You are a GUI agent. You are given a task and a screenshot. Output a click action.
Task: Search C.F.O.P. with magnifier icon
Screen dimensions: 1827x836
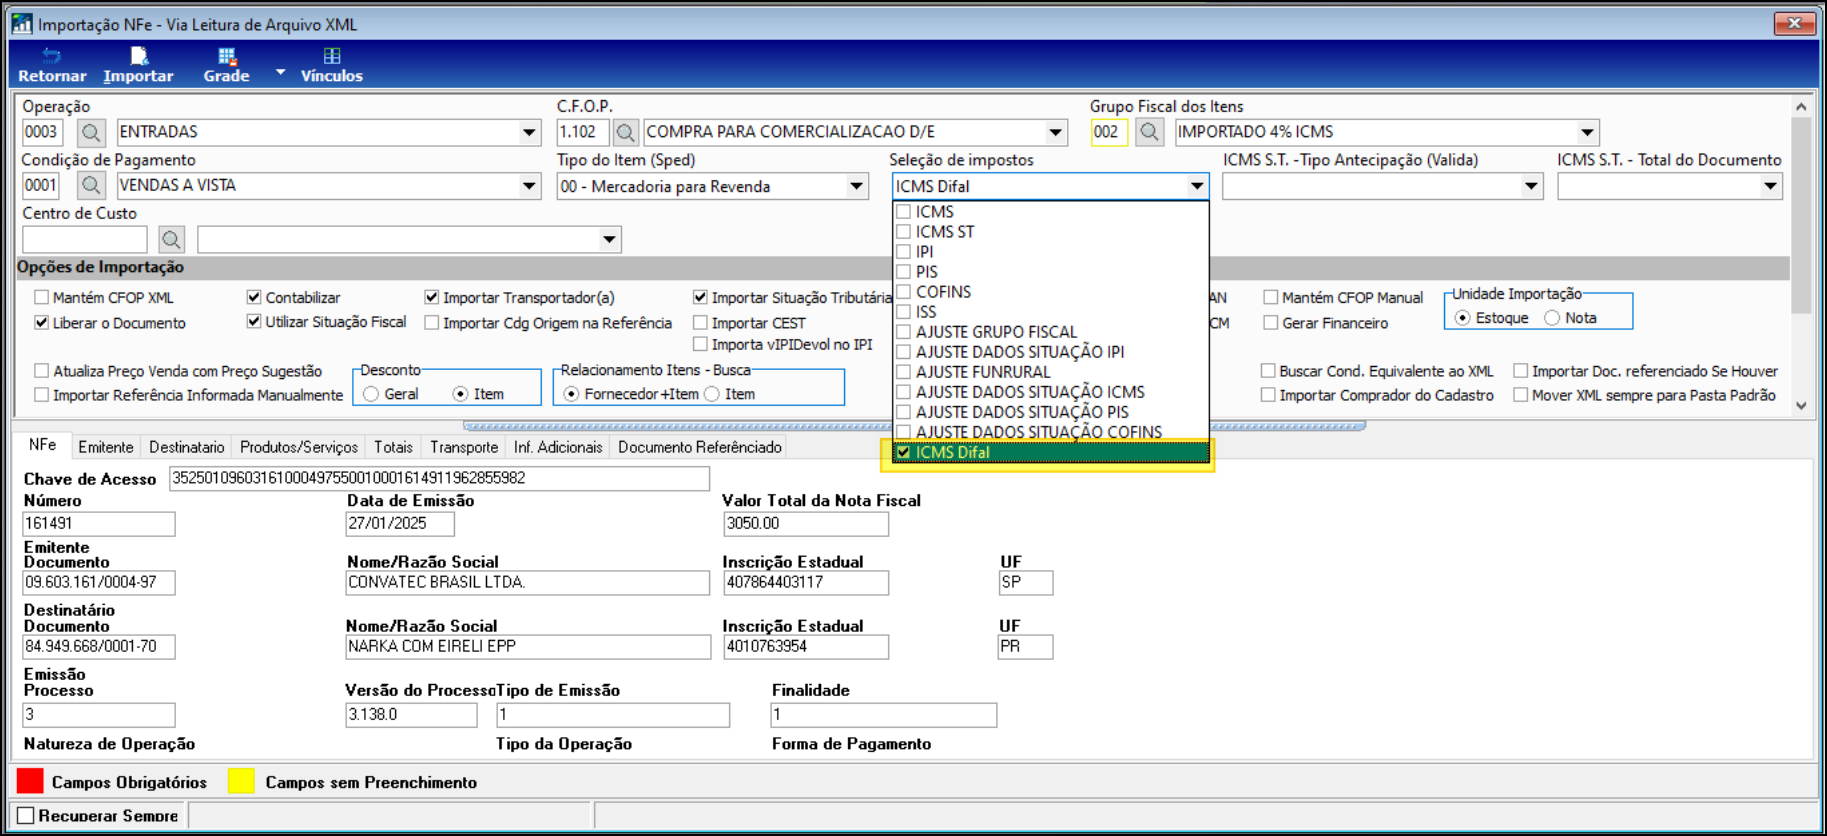click(x=625, y=132)
